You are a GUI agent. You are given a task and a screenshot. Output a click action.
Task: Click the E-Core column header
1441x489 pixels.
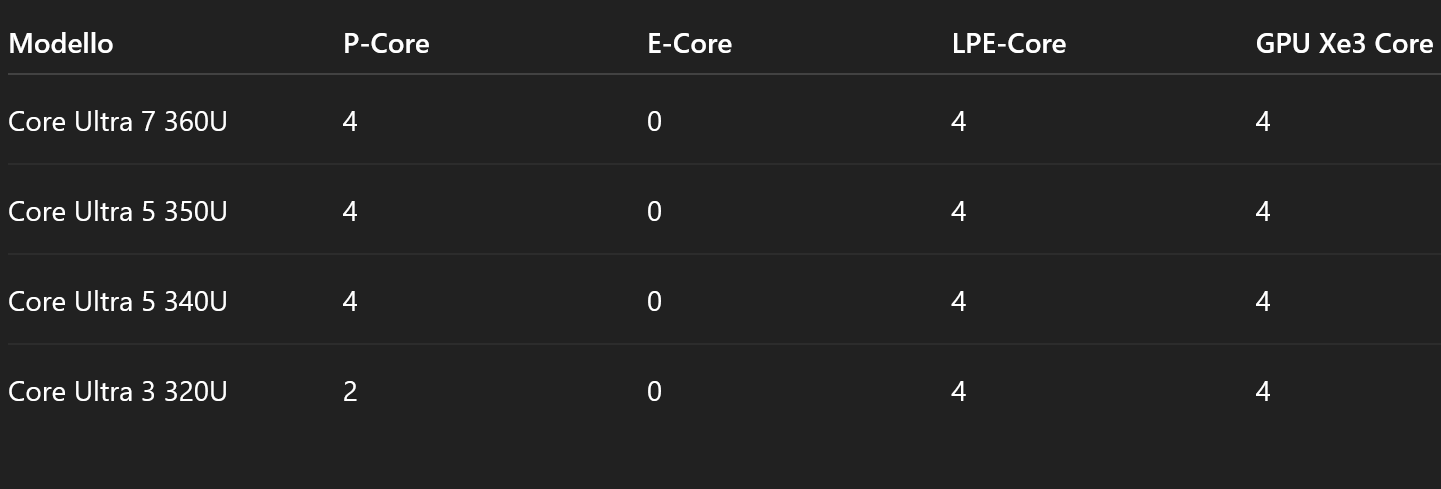690,44
